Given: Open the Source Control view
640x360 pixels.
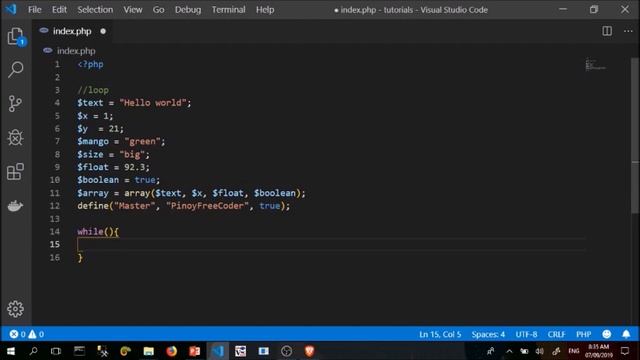Looking at the screenshot, I should pyautogui.click(x=16, y=104).
